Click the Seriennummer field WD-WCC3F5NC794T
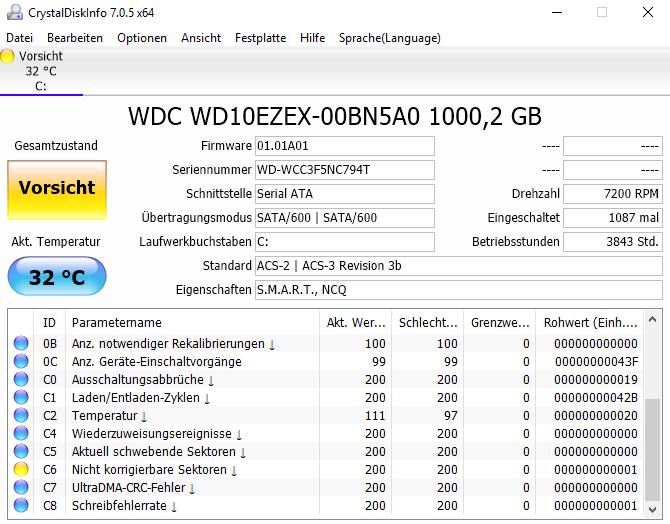Image resolution: width=670 pixels, height=524 pixels. (345, 170)
